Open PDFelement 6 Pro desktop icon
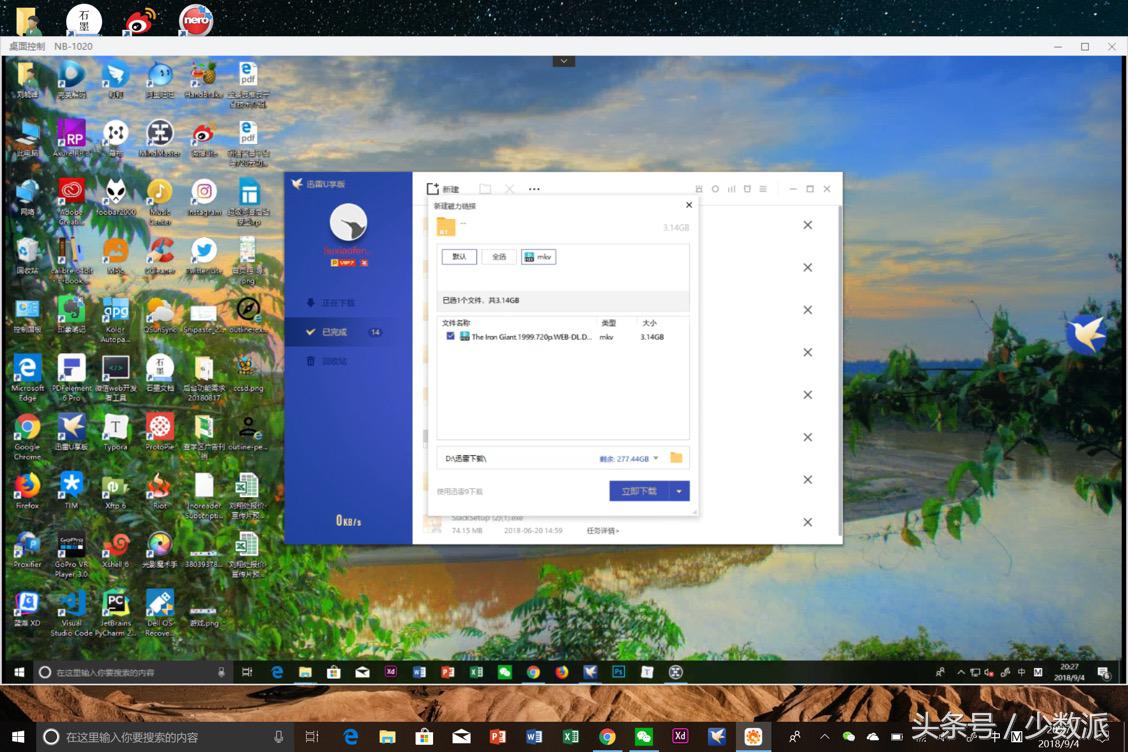The image size is (1128, 752). (71, 378)
